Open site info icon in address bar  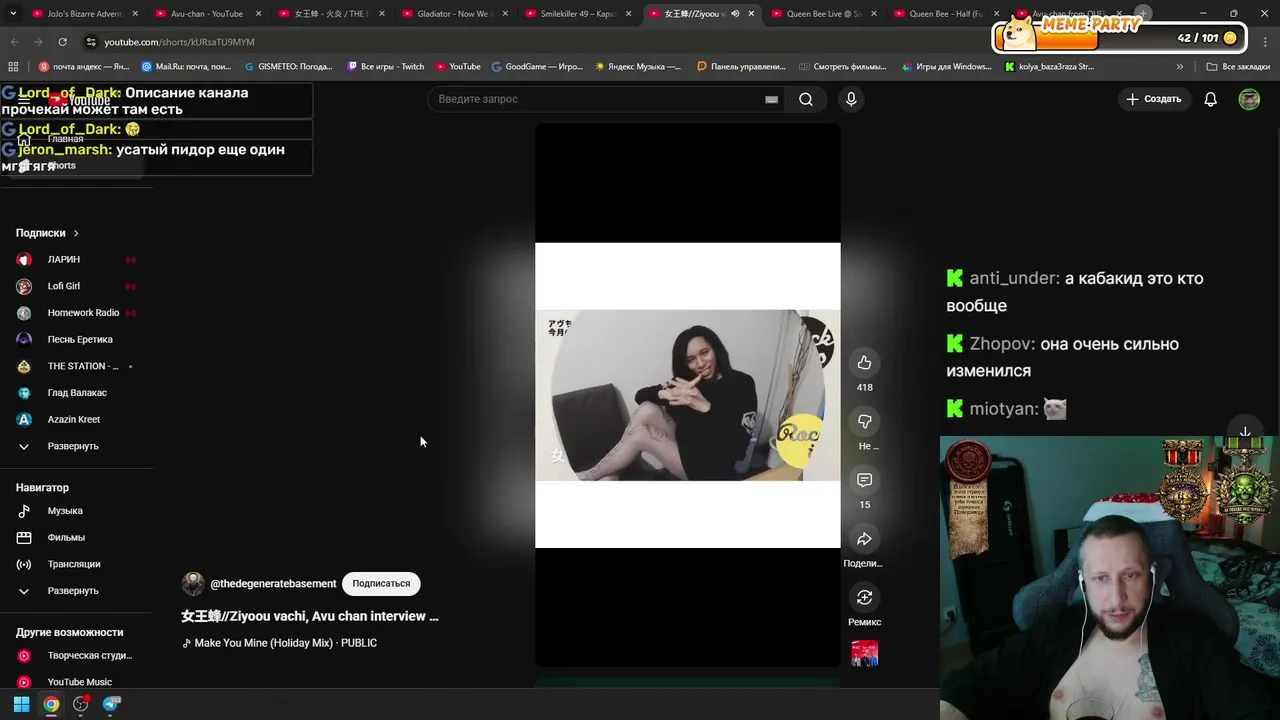pyautogui.click(x=91, y=42)
